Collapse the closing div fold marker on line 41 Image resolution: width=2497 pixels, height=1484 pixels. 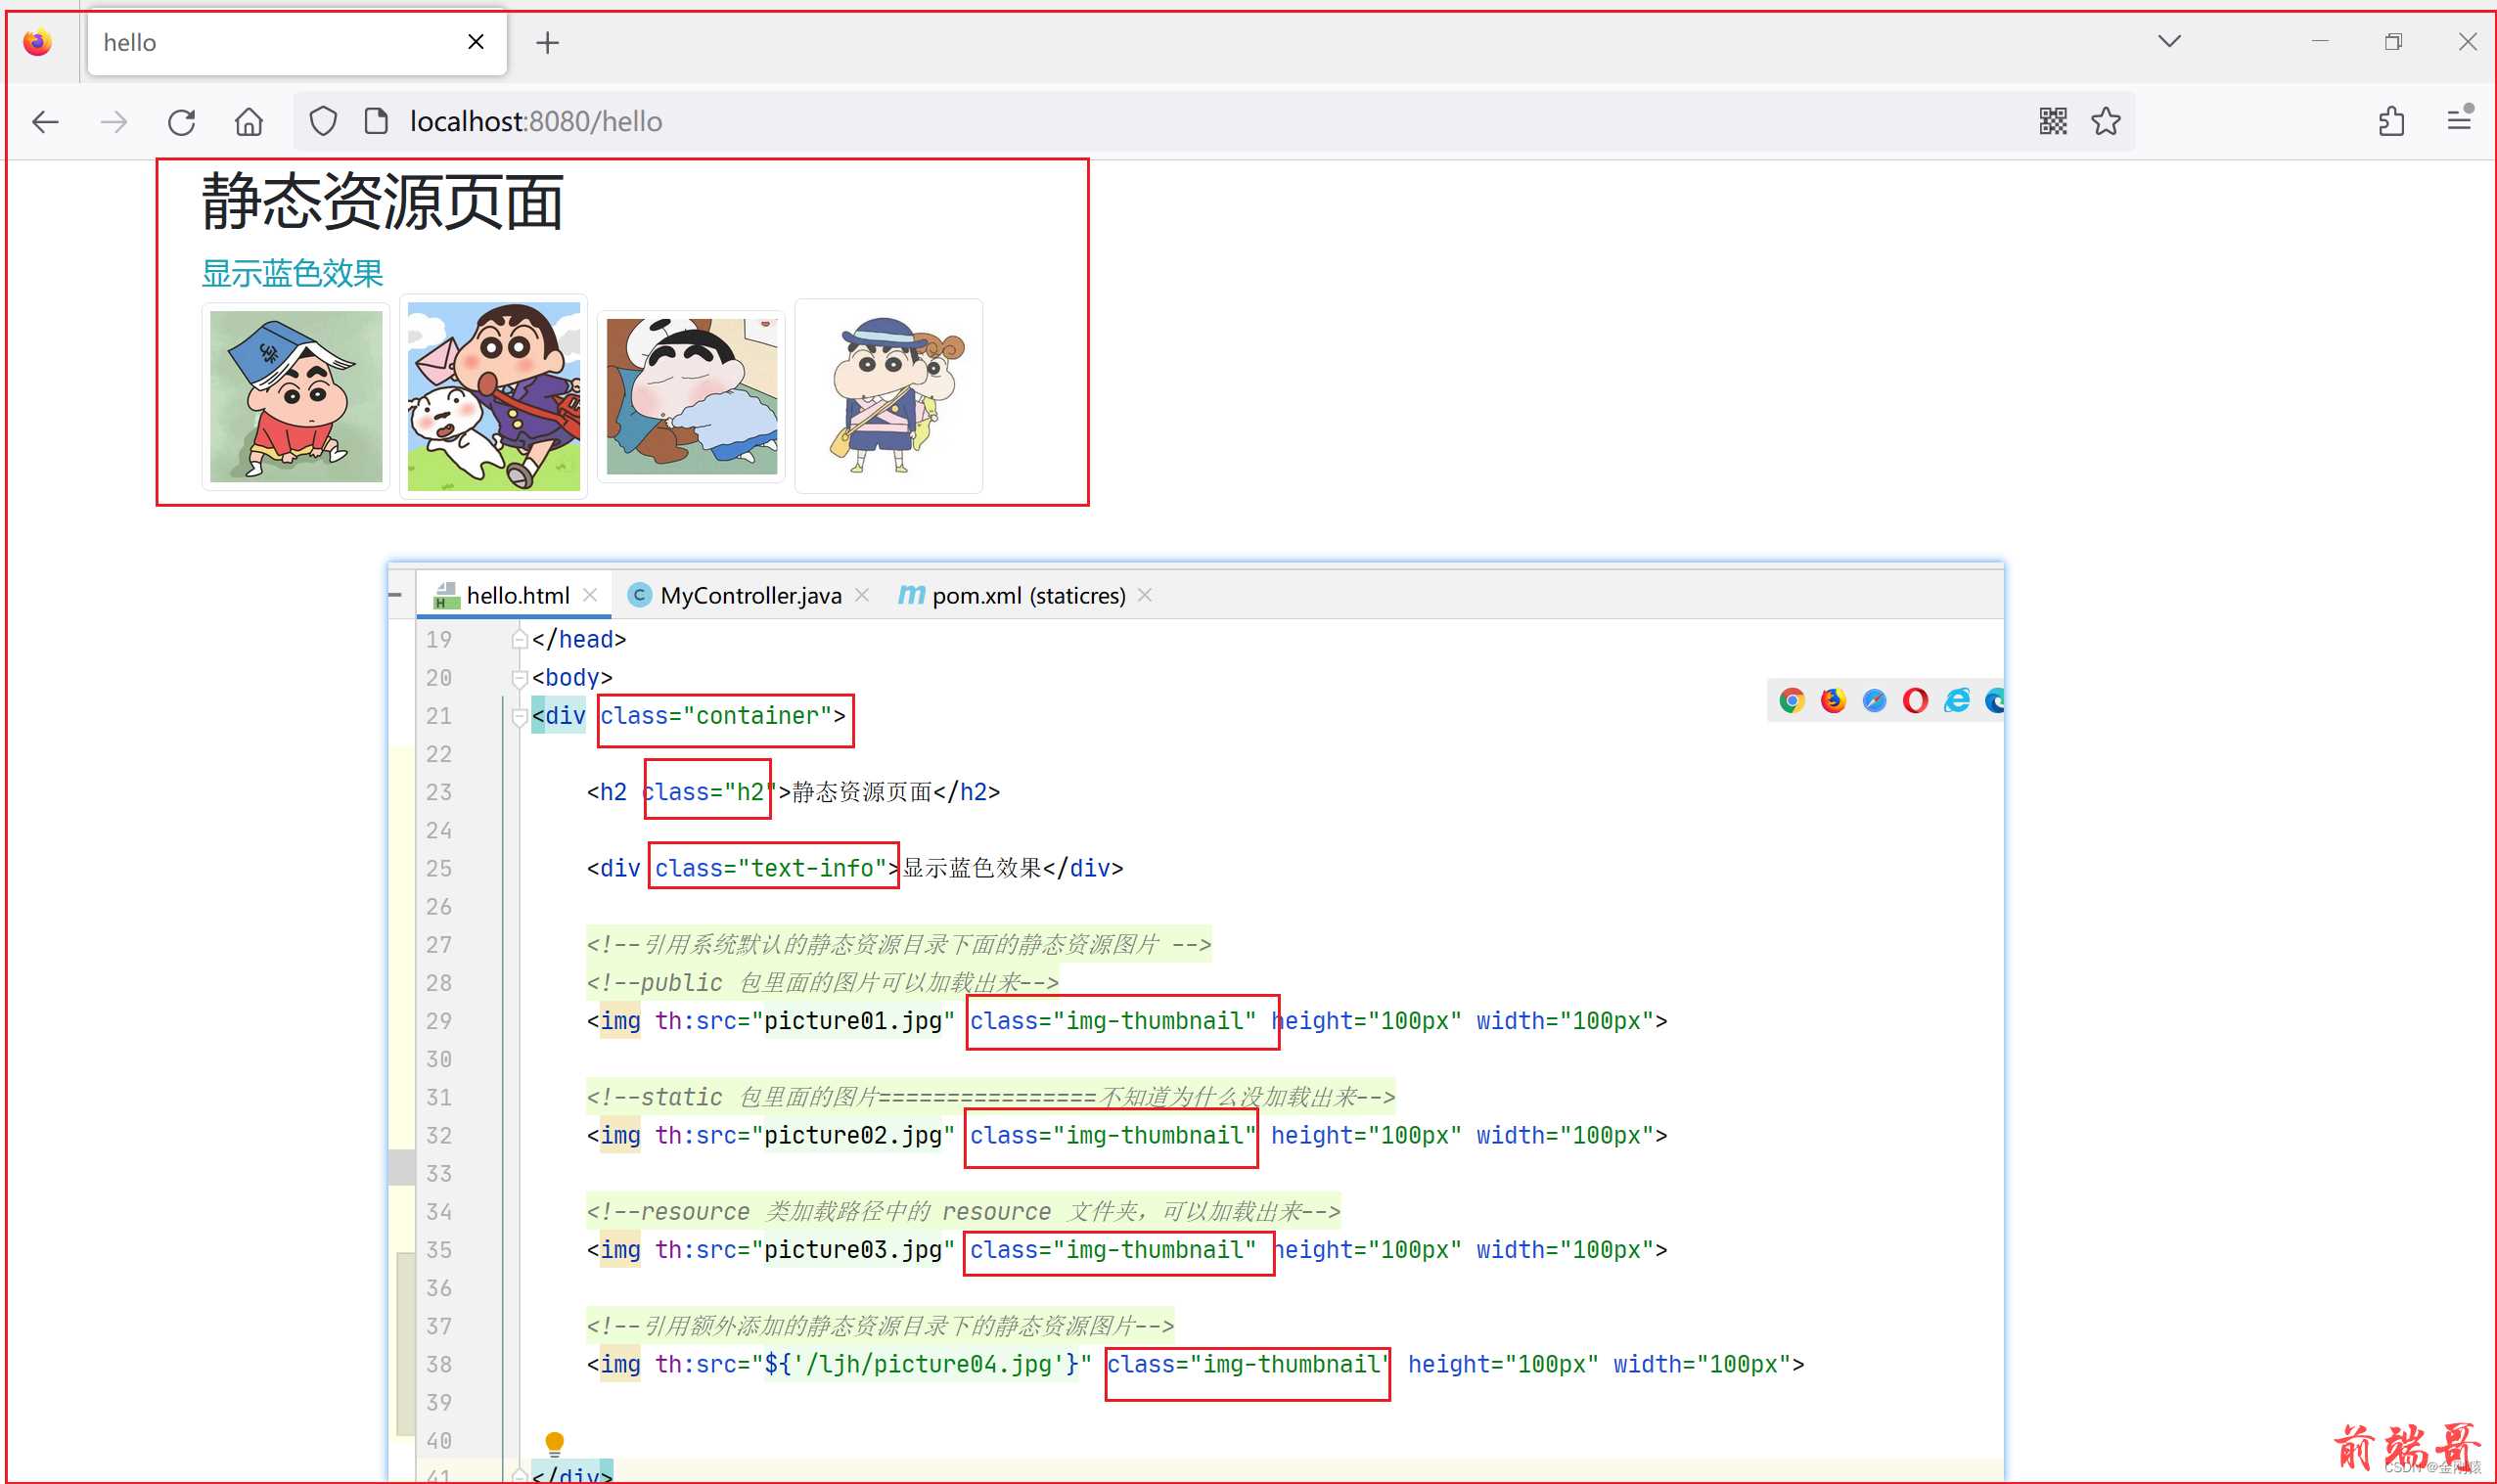[x=519, y=1475]
